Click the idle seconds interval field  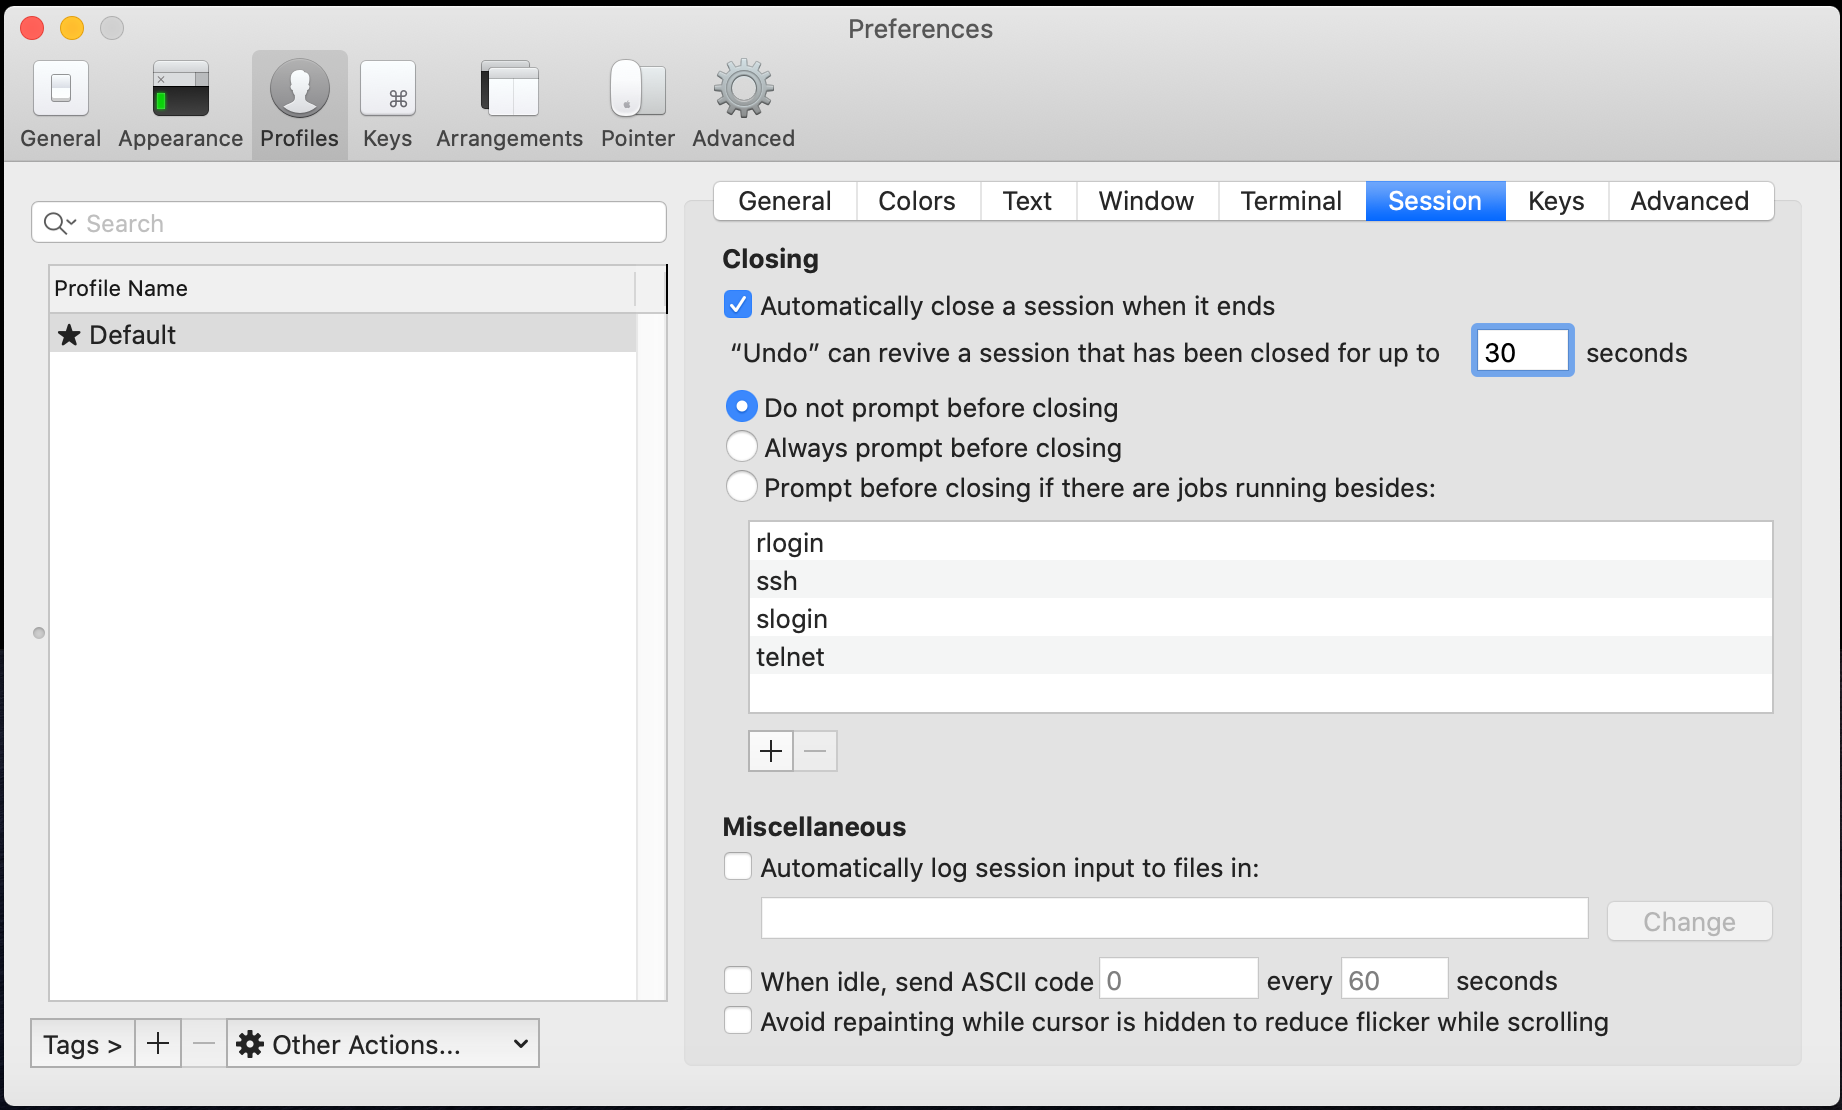tap(1394, 979)
